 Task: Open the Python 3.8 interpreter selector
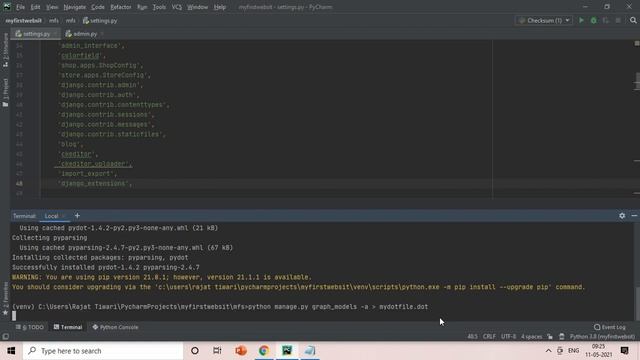click(602, 337)
